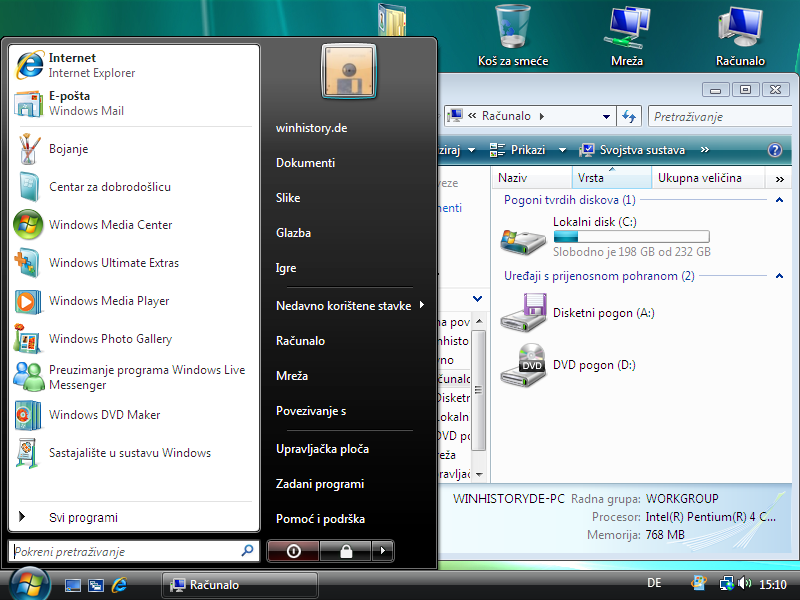Click the power button in Start menu
The width and height of the screenshot is (800, 600).
(x=293, y=551)
